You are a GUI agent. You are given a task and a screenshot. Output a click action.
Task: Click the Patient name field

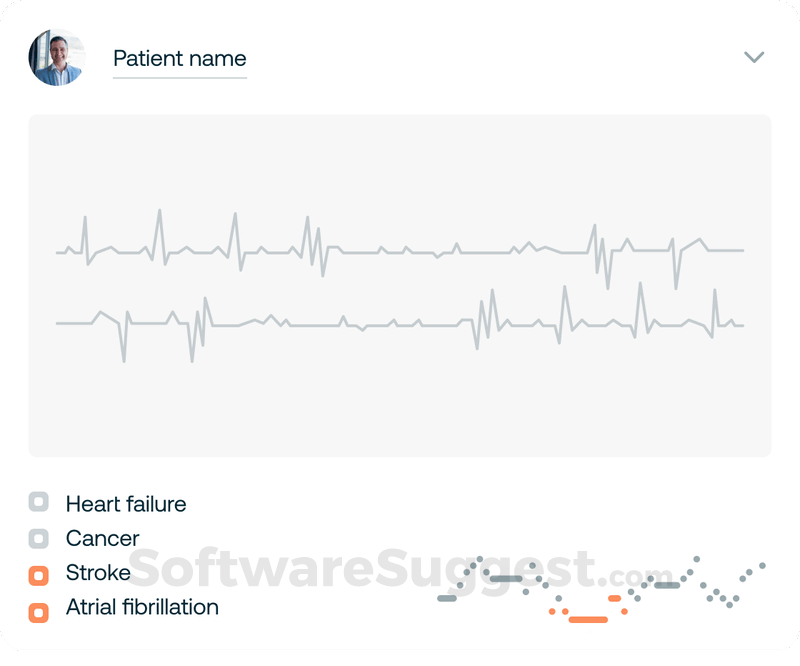tap(179, 59)
